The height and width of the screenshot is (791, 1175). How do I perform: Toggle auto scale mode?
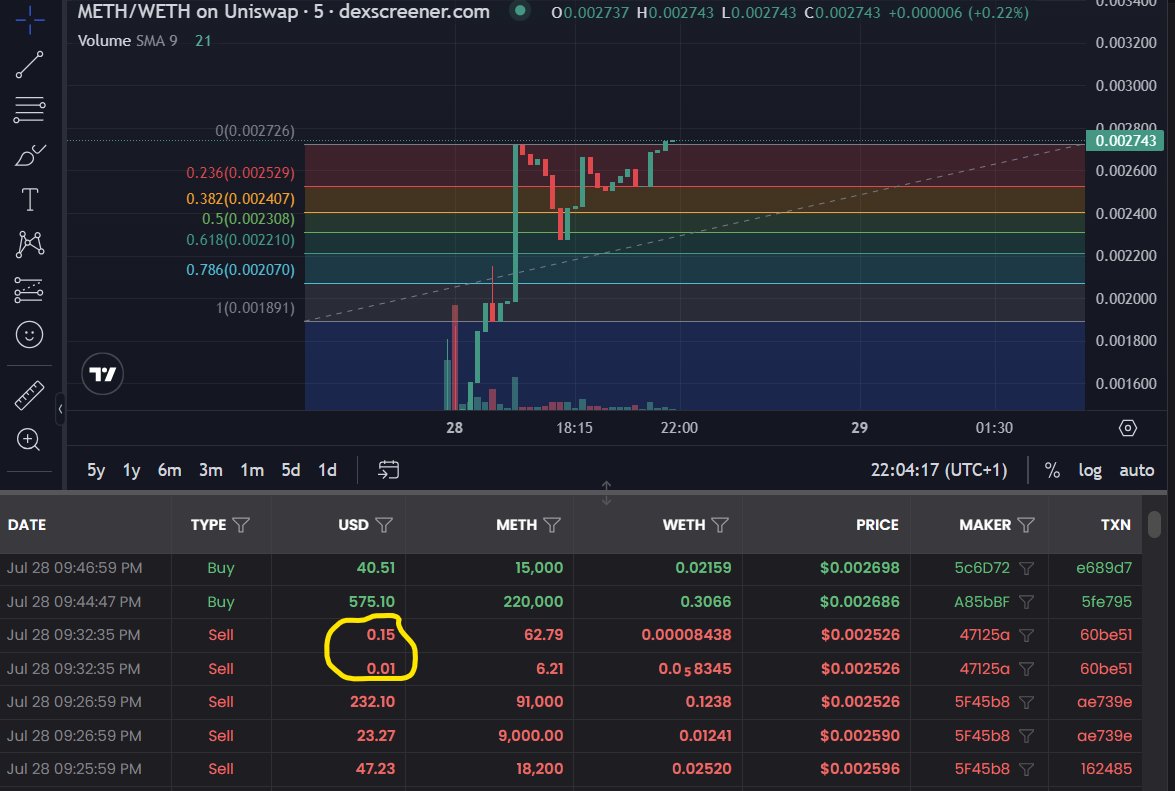click(x=1137, y=470)
